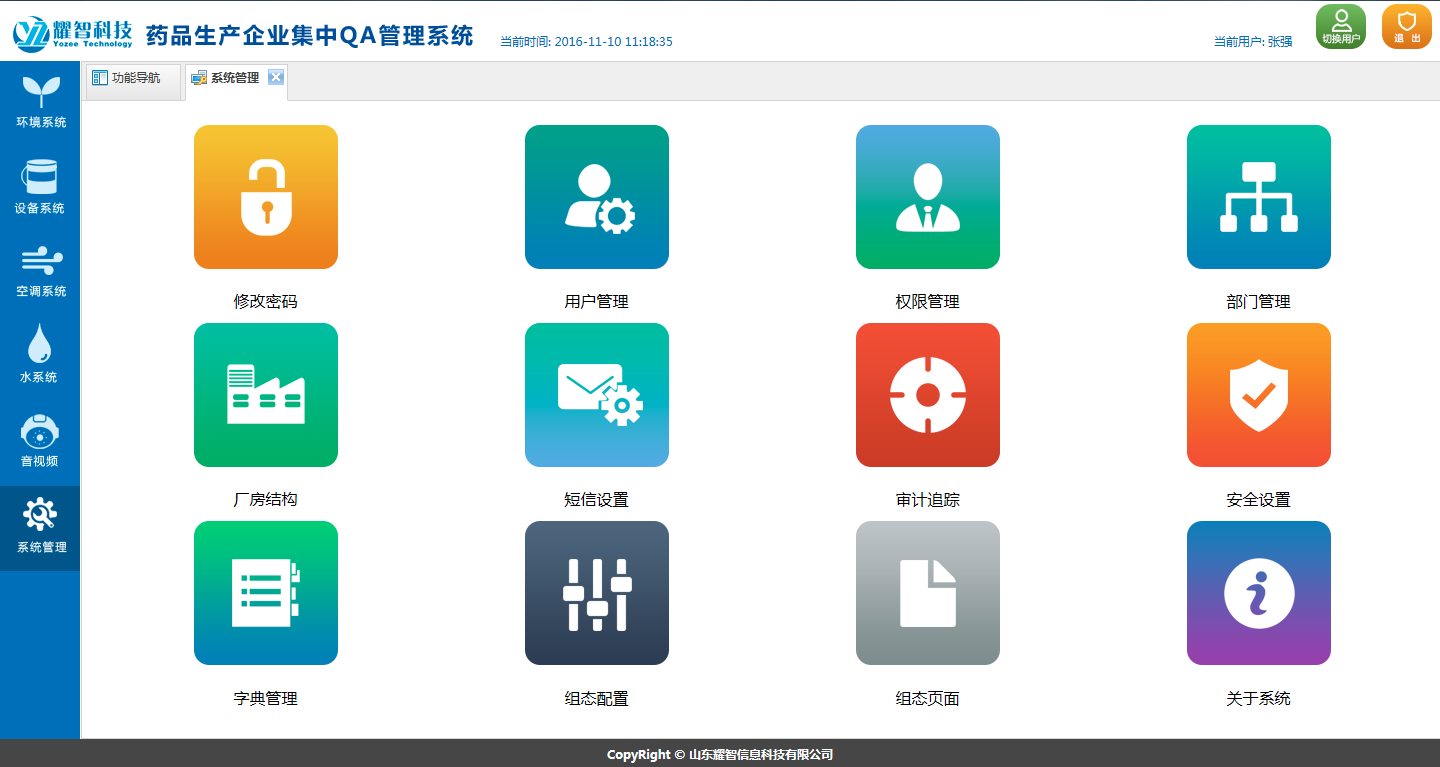The width and height of the screenshot is (1440, 767).
Task: Open 用户管理 user settings icon
Action: point(596,197)
